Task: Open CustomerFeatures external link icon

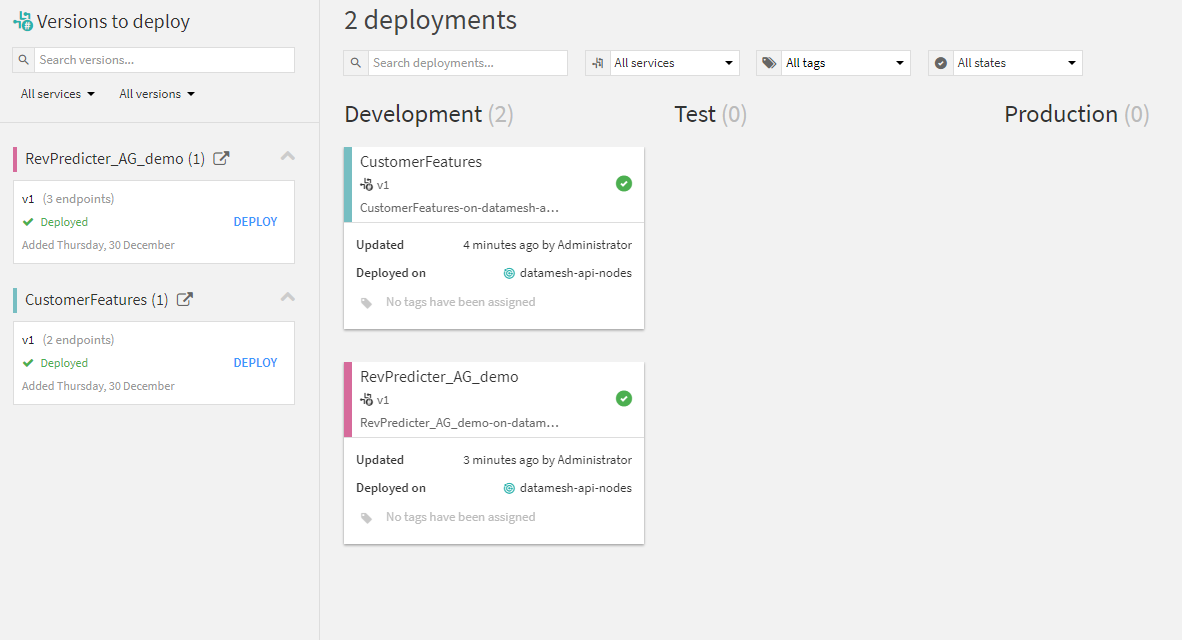Action: [185, 300]
